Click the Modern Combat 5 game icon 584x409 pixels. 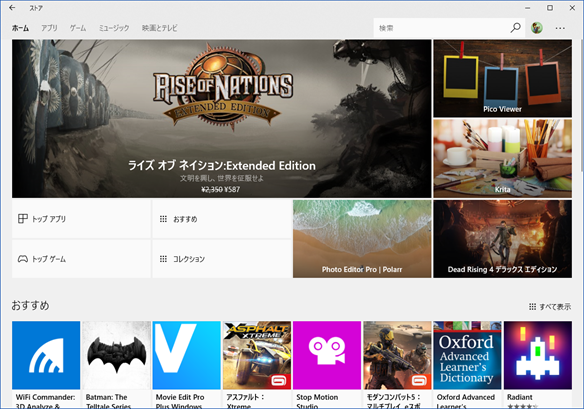click(397, 355)
